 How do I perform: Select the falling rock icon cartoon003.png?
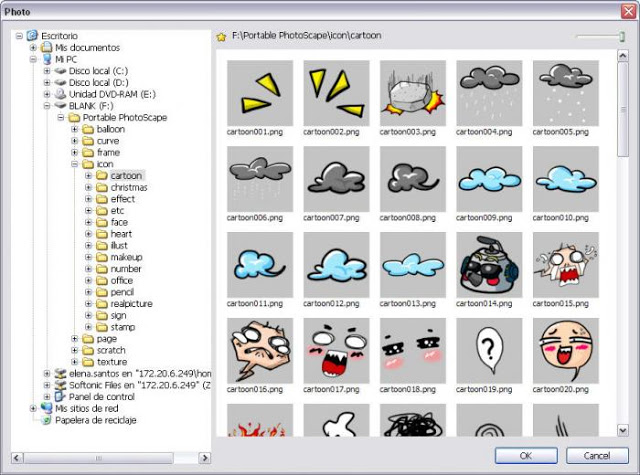[x=413, y=93]
